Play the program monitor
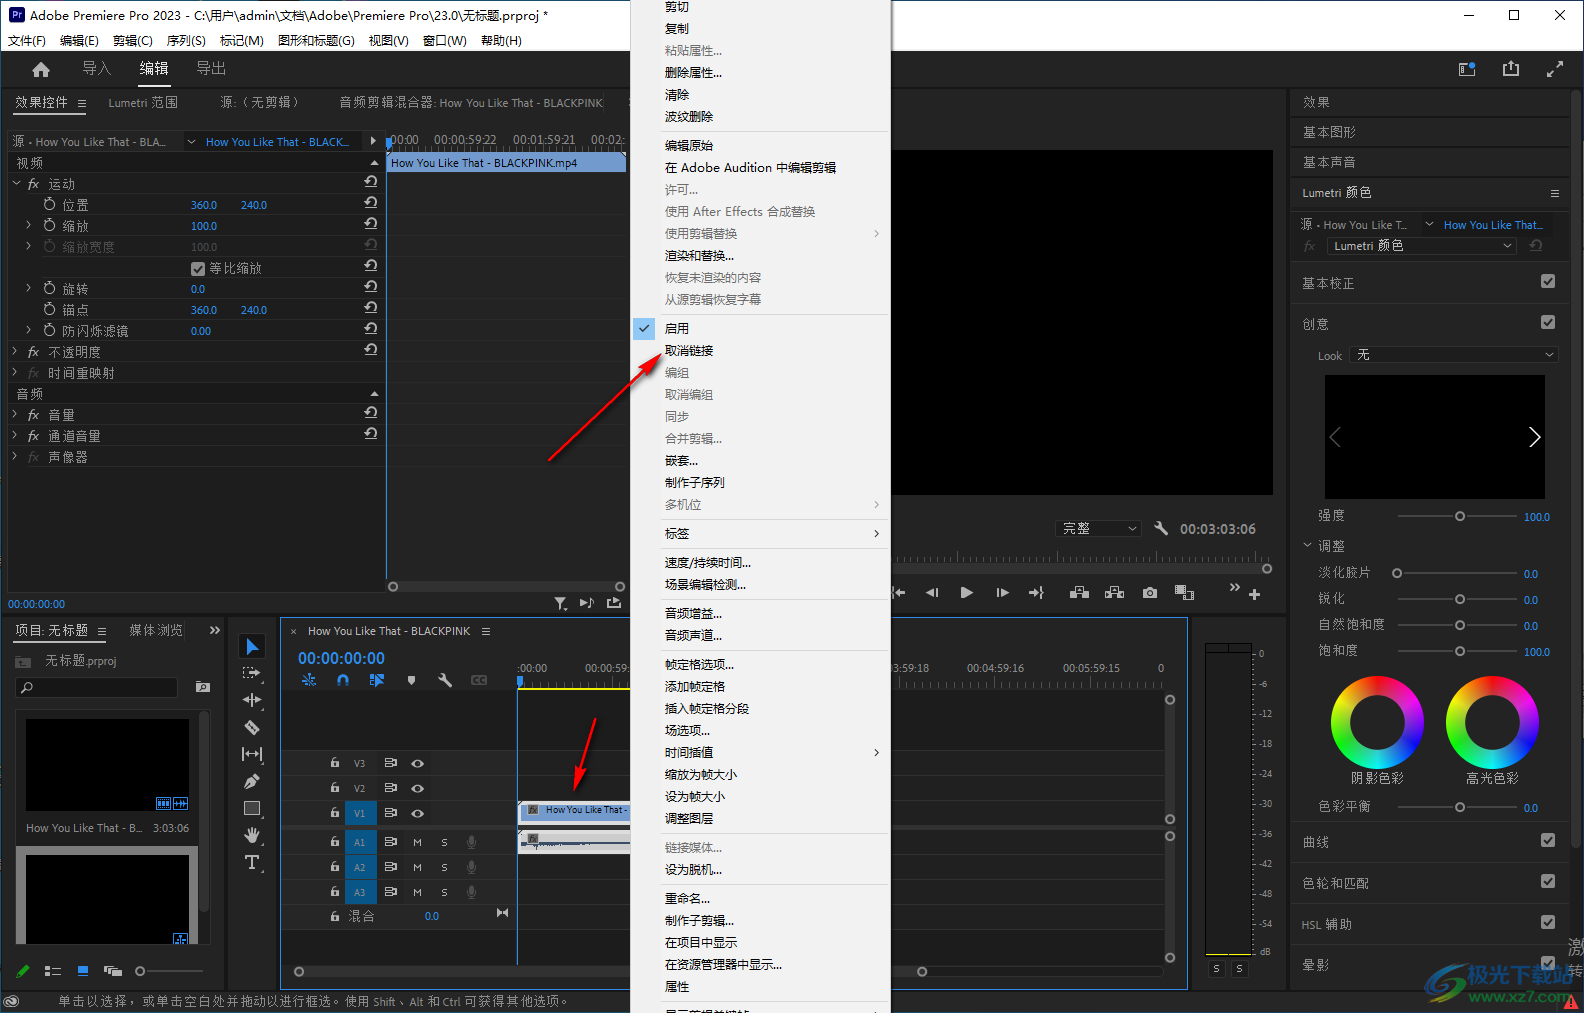 [967, 593]
